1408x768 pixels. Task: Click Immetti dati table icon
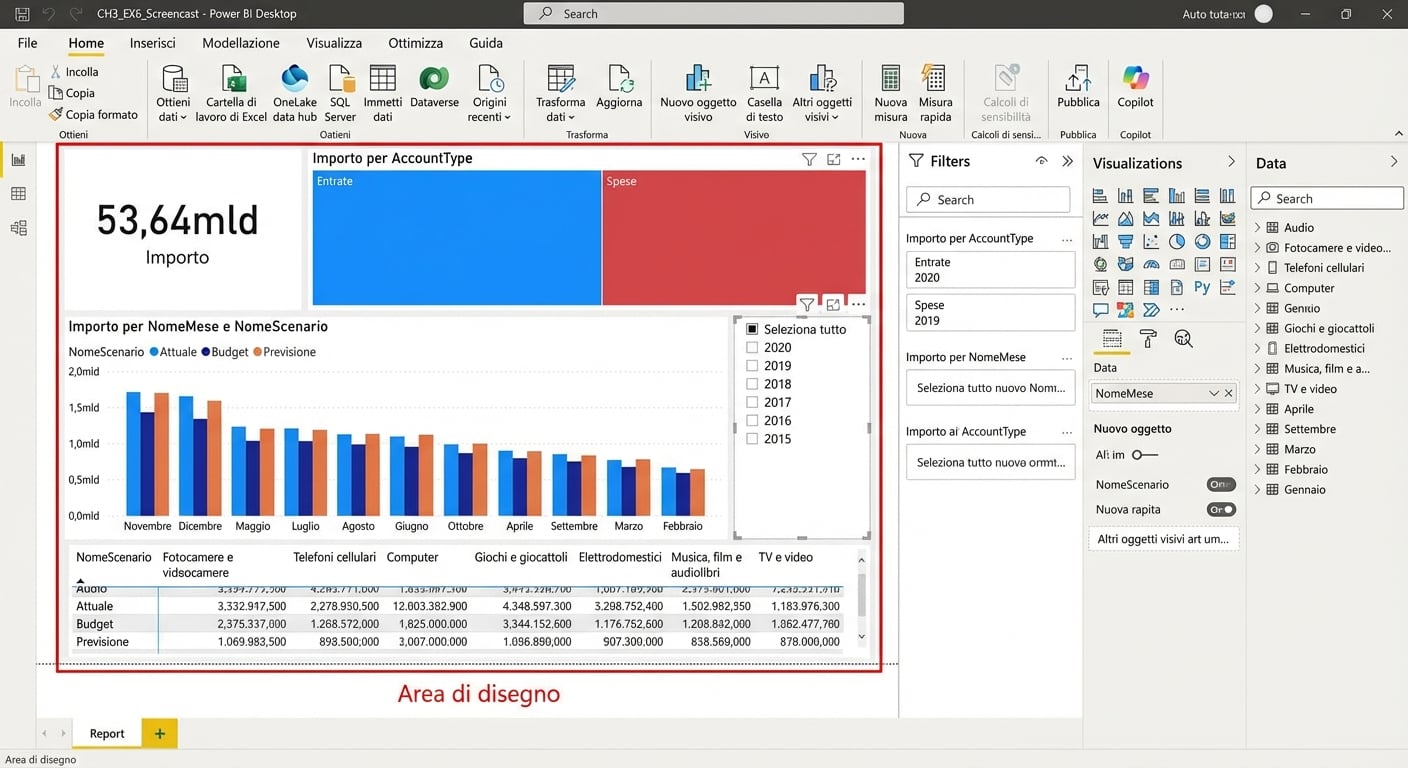[383, 79]
